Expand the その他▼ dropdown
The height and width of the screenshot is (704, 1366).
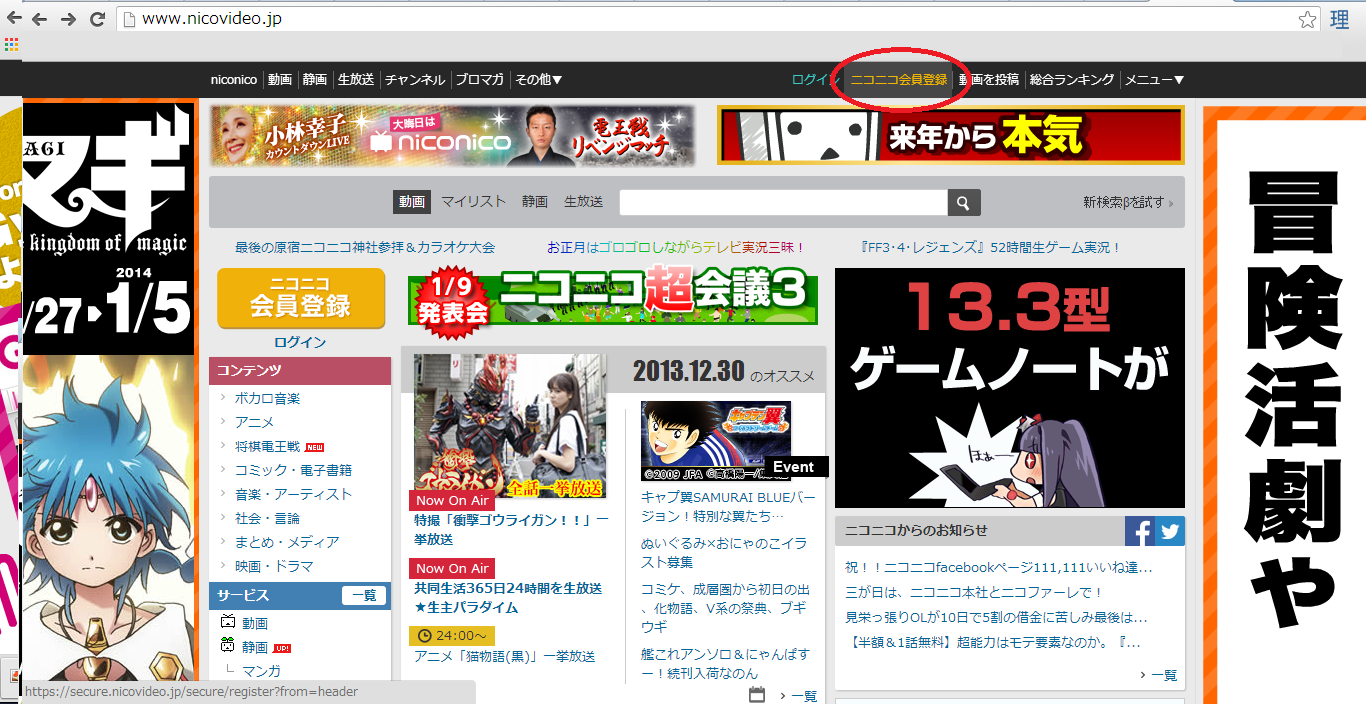[539, 80]
